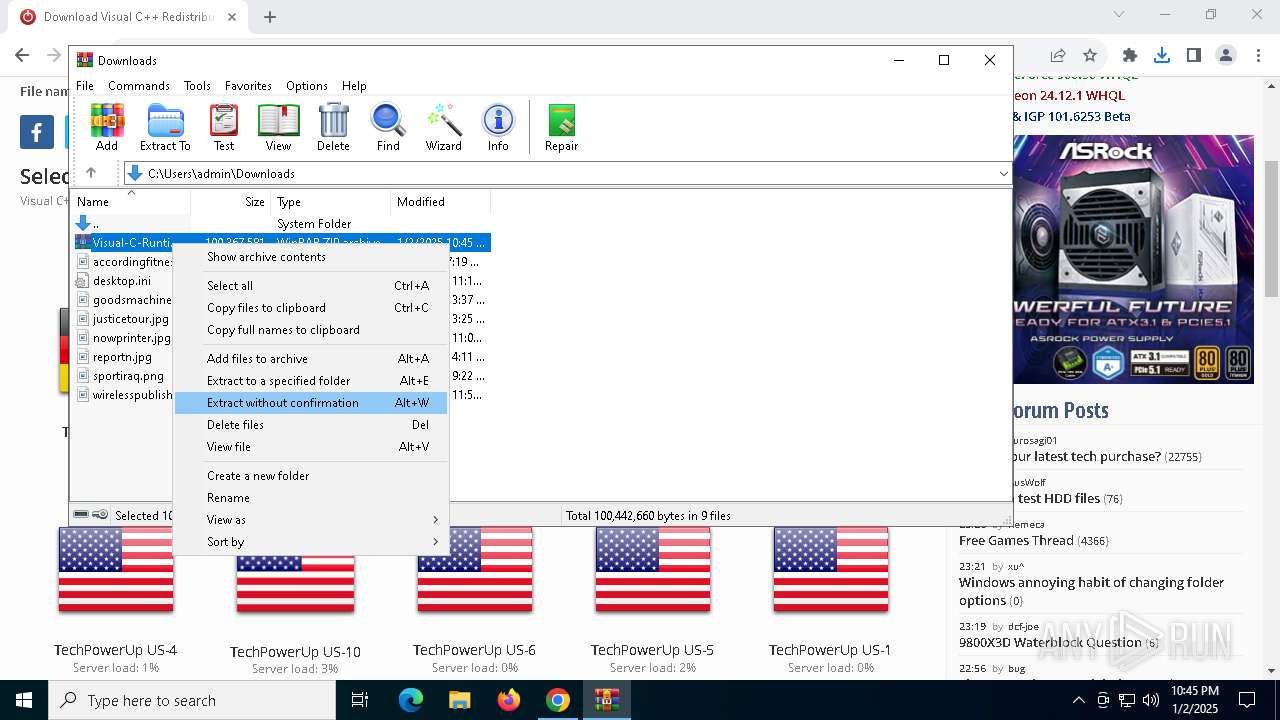Open File Explorer from taskbar

459,700
